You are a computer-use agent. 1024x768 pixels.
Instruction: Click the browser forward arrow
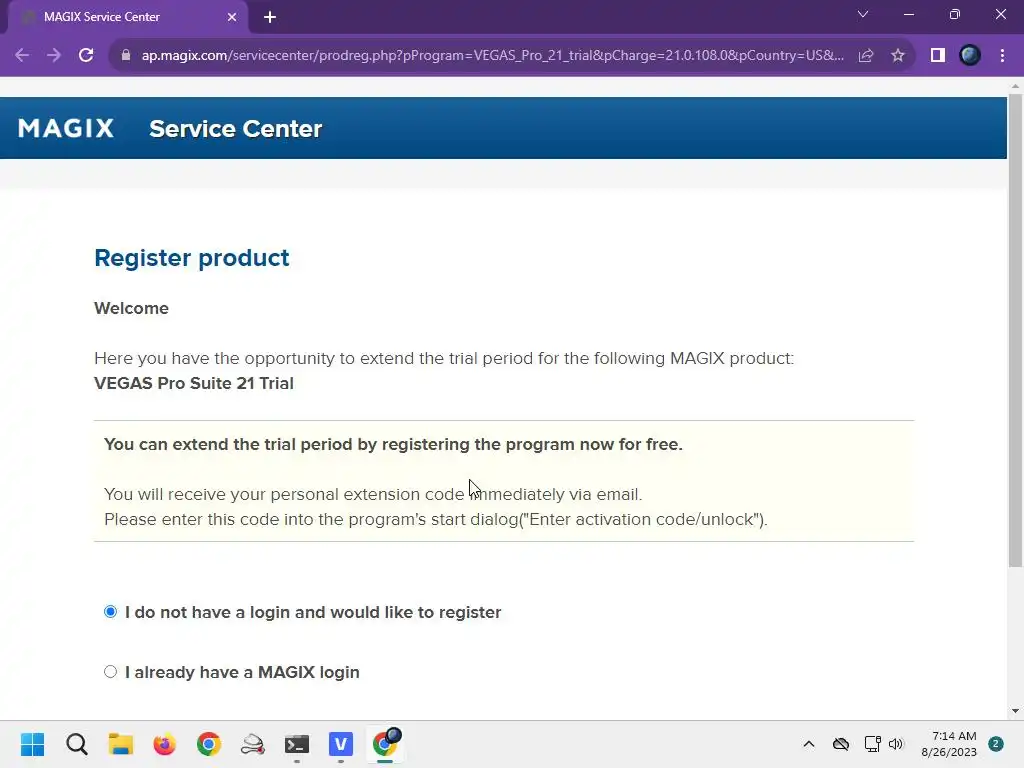click(54, 56)
